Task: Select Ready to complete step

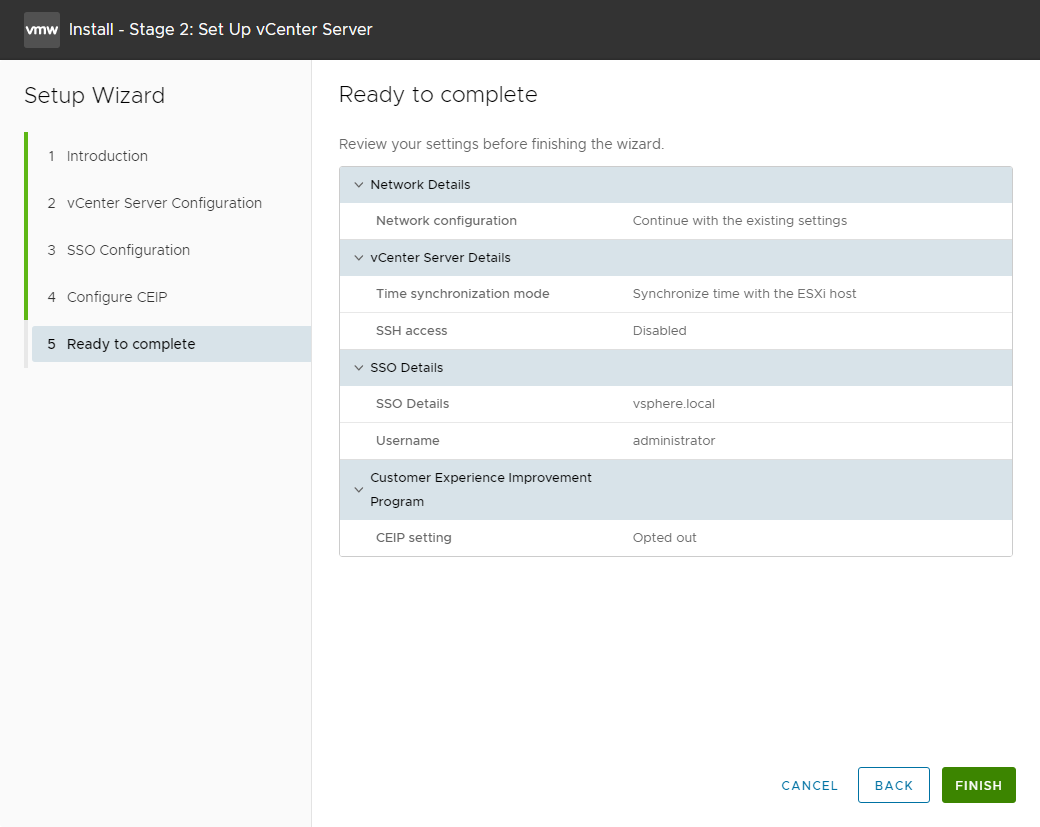Action: 171,344
